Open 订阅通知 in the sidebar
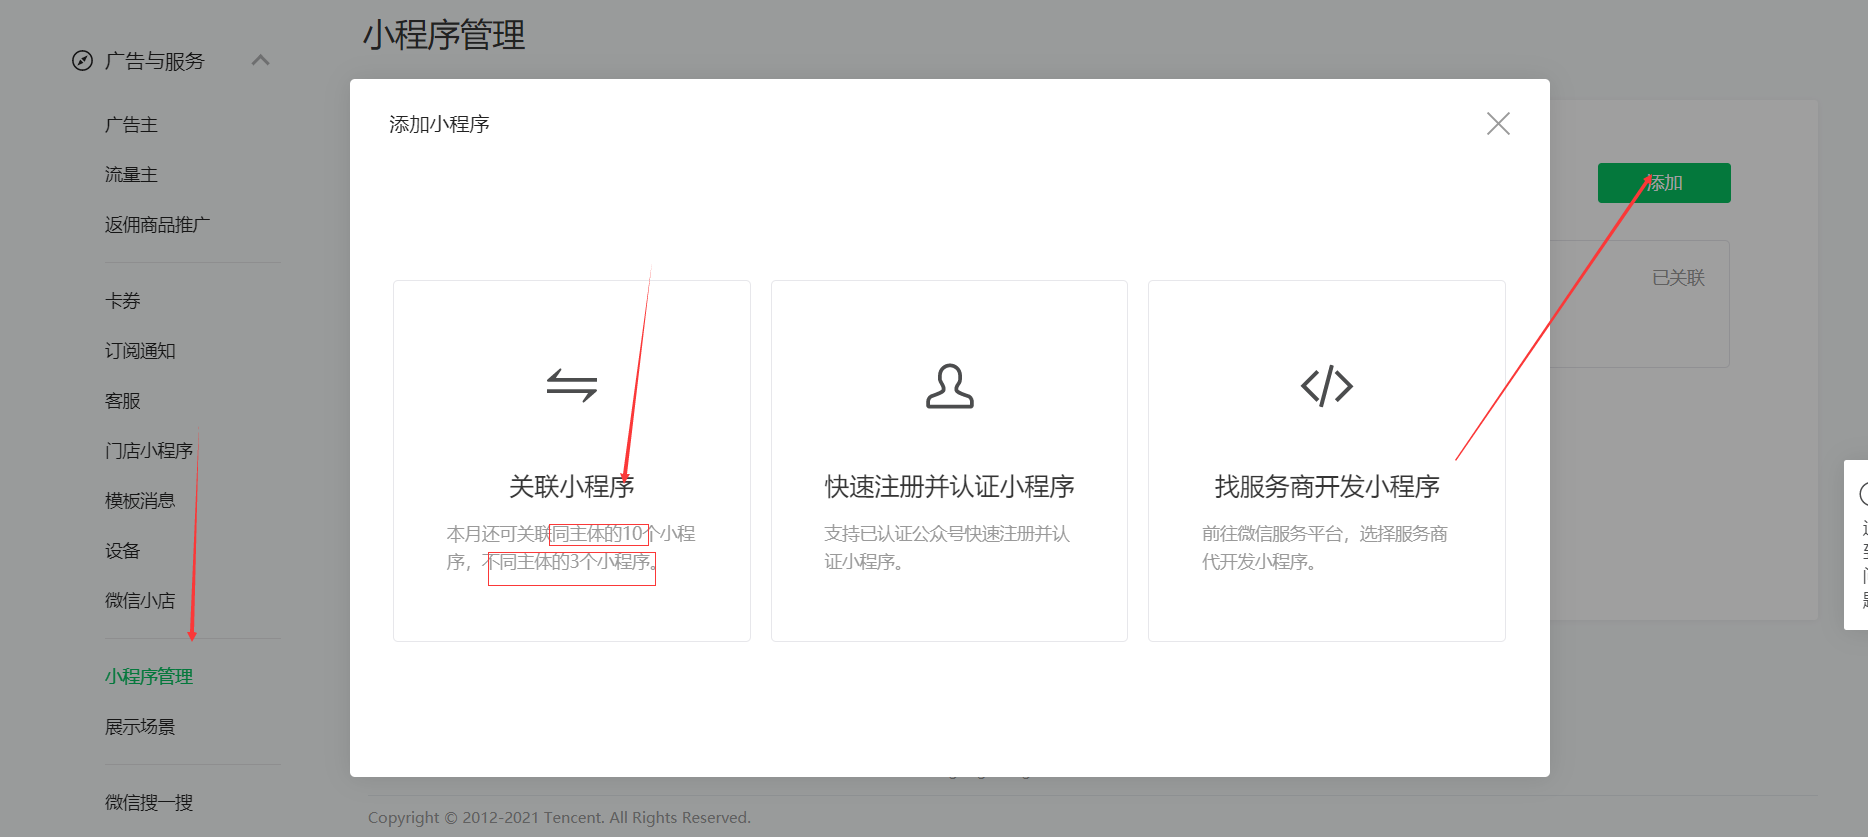Screen dimensions: 1868x837 click(140, 351)
